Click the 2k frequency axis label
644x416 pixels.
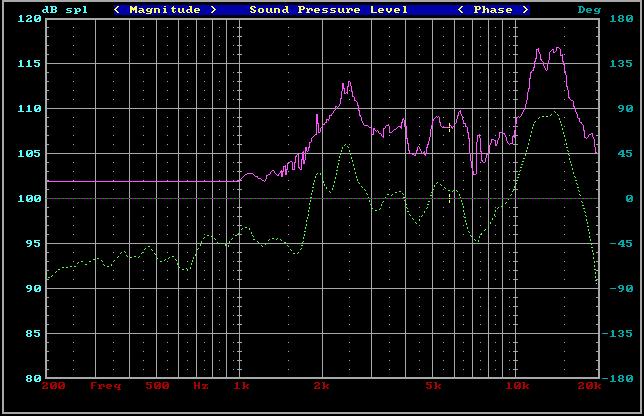click(x=322, y=386)
